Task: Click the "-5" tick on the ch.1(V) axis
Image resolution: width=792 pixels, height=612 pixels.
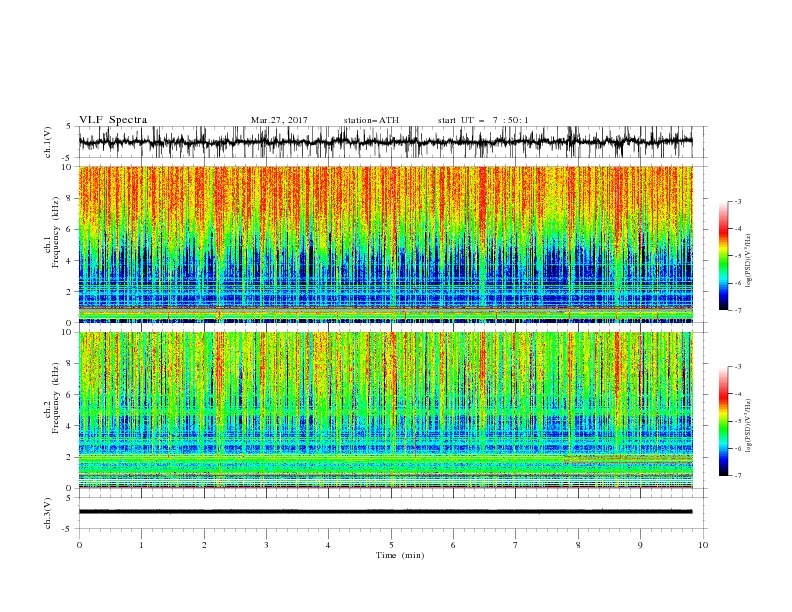Action: pos(68,158)
